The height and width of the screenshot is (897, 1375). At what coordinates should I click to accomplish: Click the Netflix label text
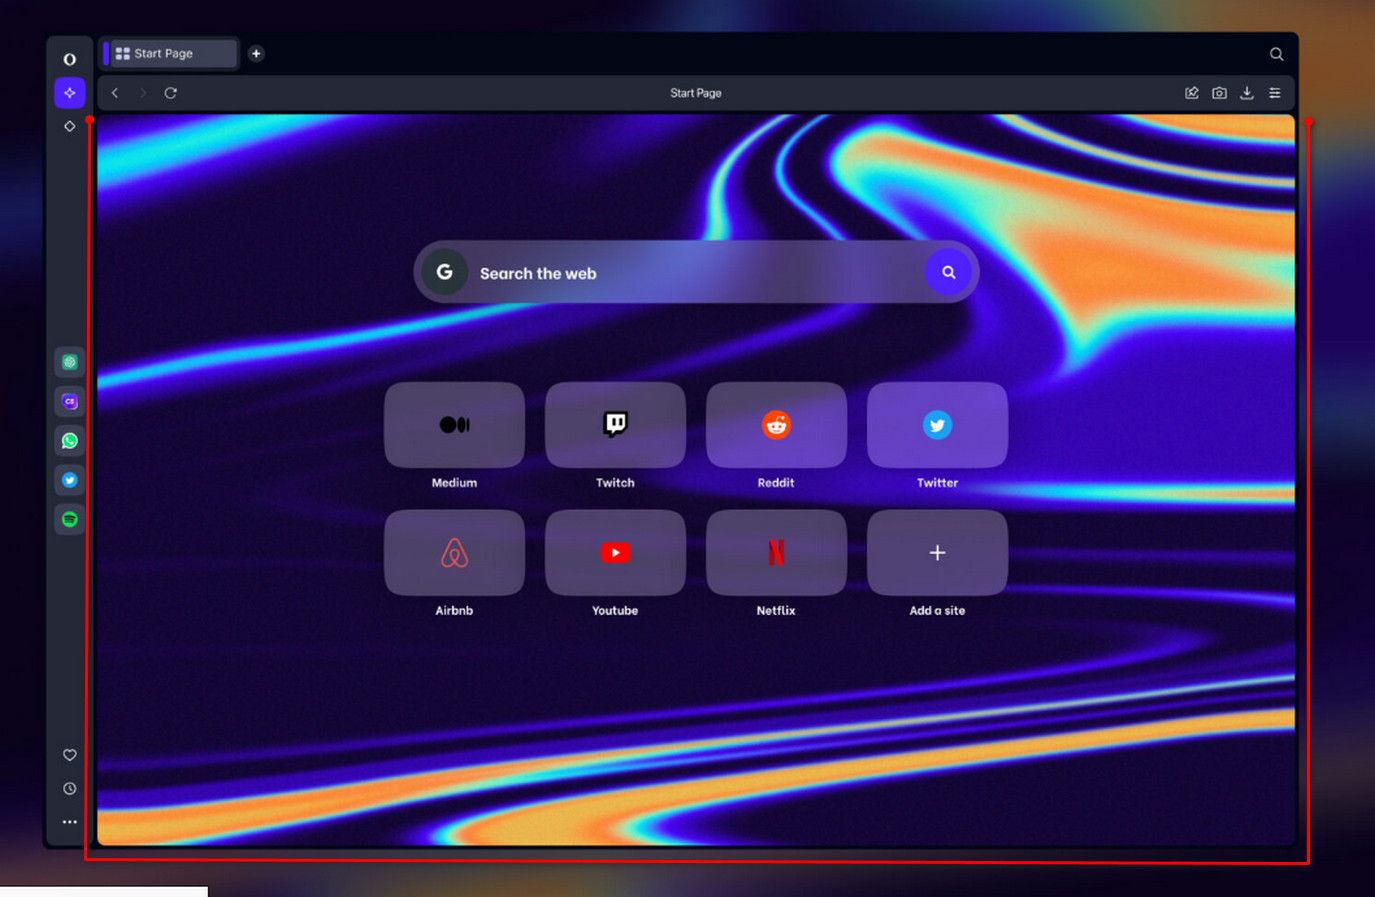776,611
